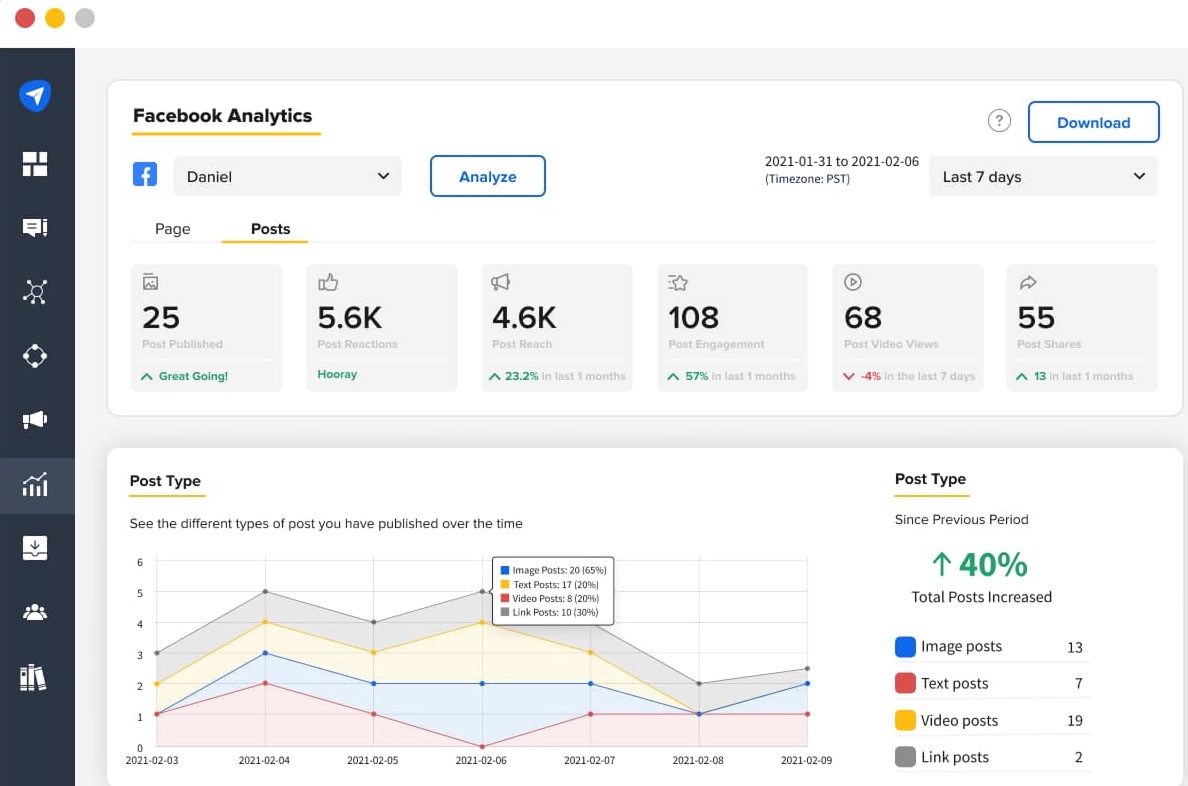Open the dashboard grid icon in sidebar
The width and height of the screenshot is (1188, 786).
pos(35,164)
